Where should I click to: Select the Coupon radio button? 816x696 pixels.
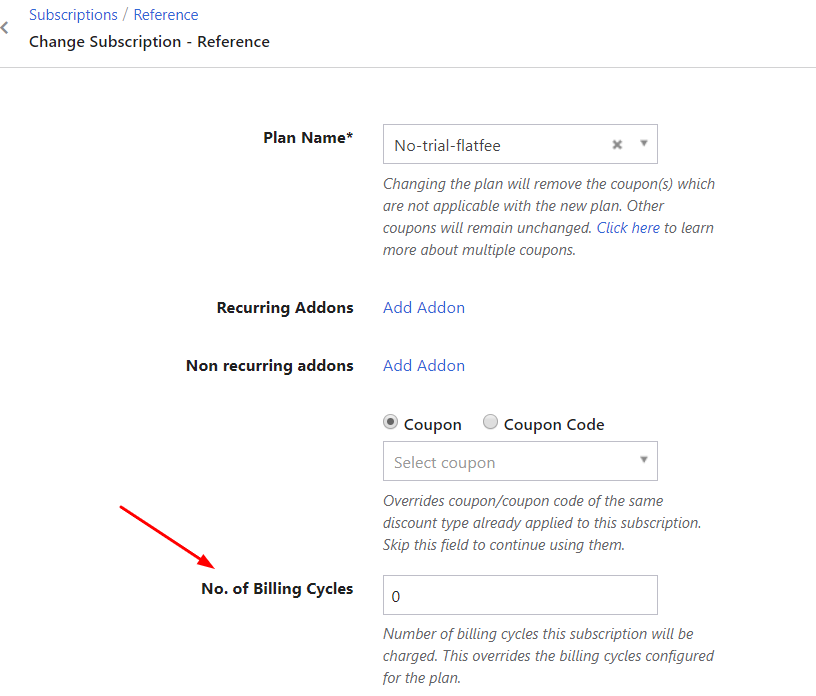[391, 423]
